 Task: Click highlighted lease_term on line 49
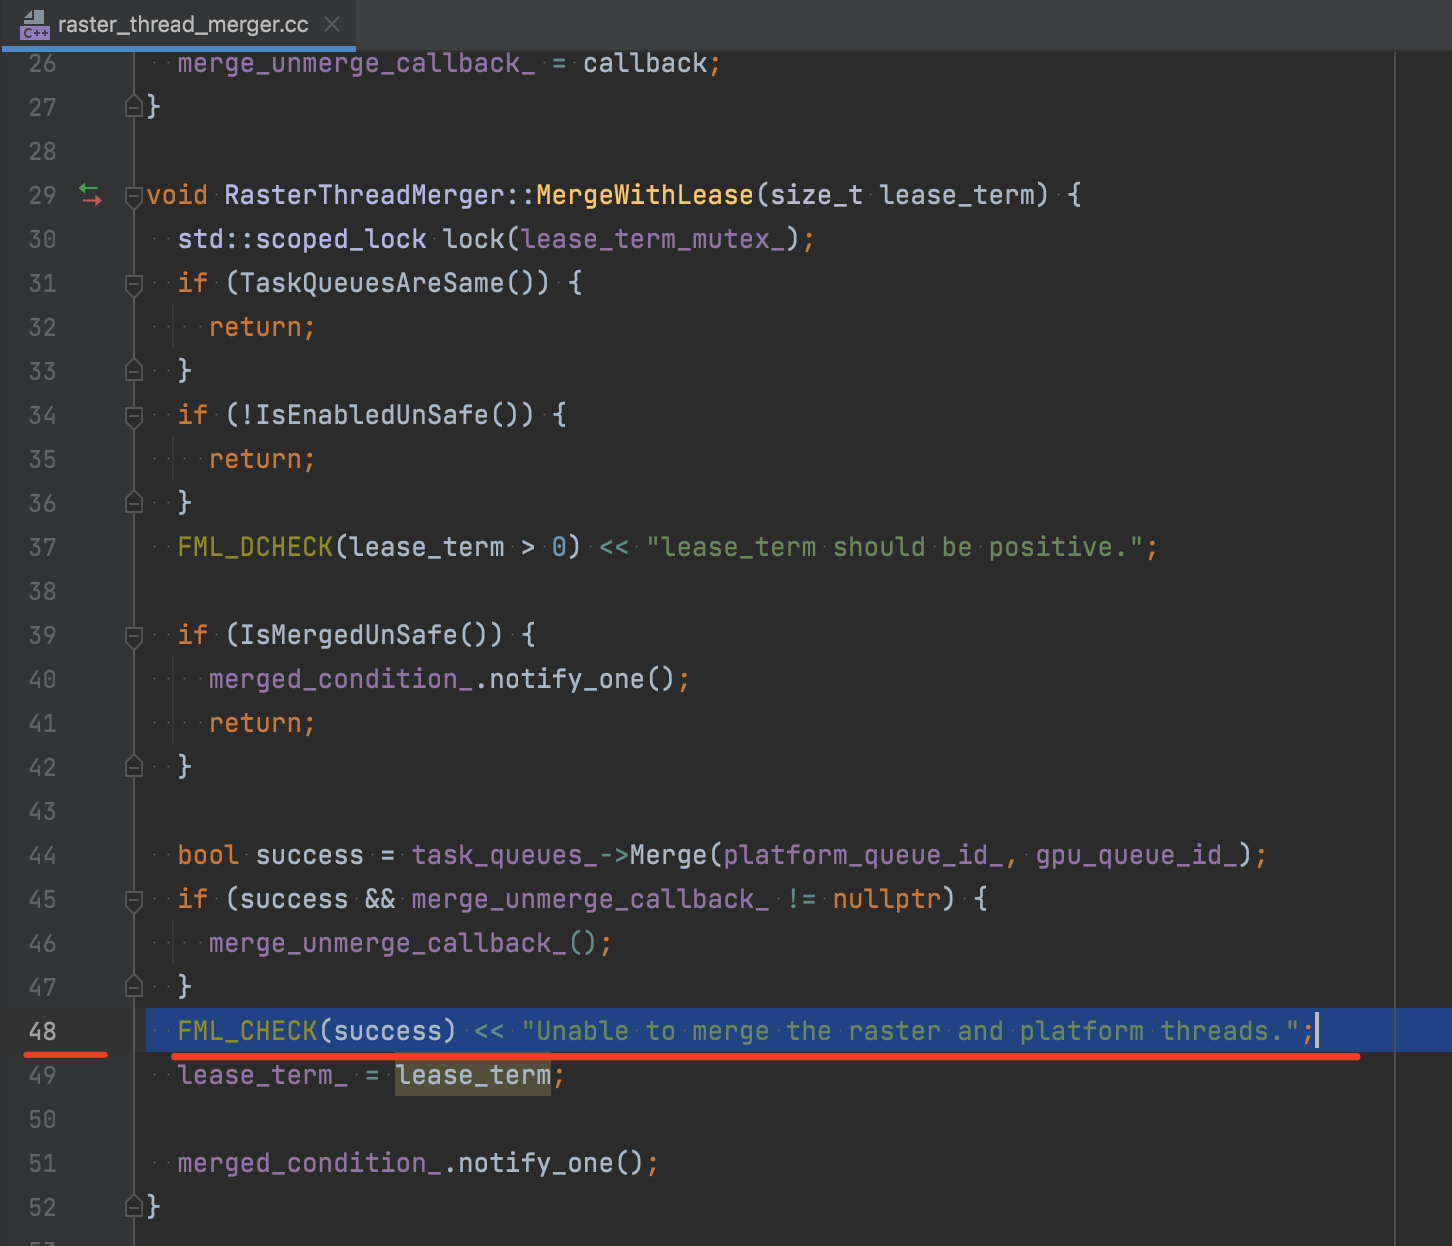tap(473, 1075)
